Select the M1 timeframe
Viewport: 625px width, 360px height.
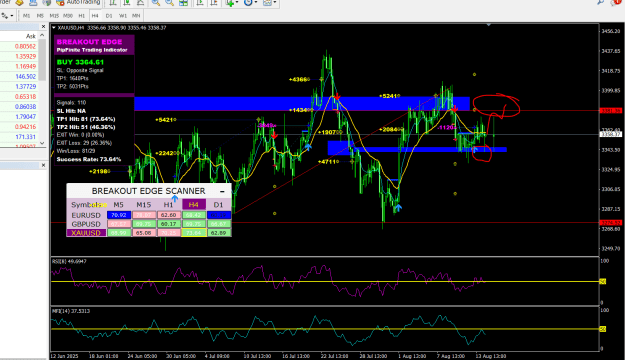point(26,16)
